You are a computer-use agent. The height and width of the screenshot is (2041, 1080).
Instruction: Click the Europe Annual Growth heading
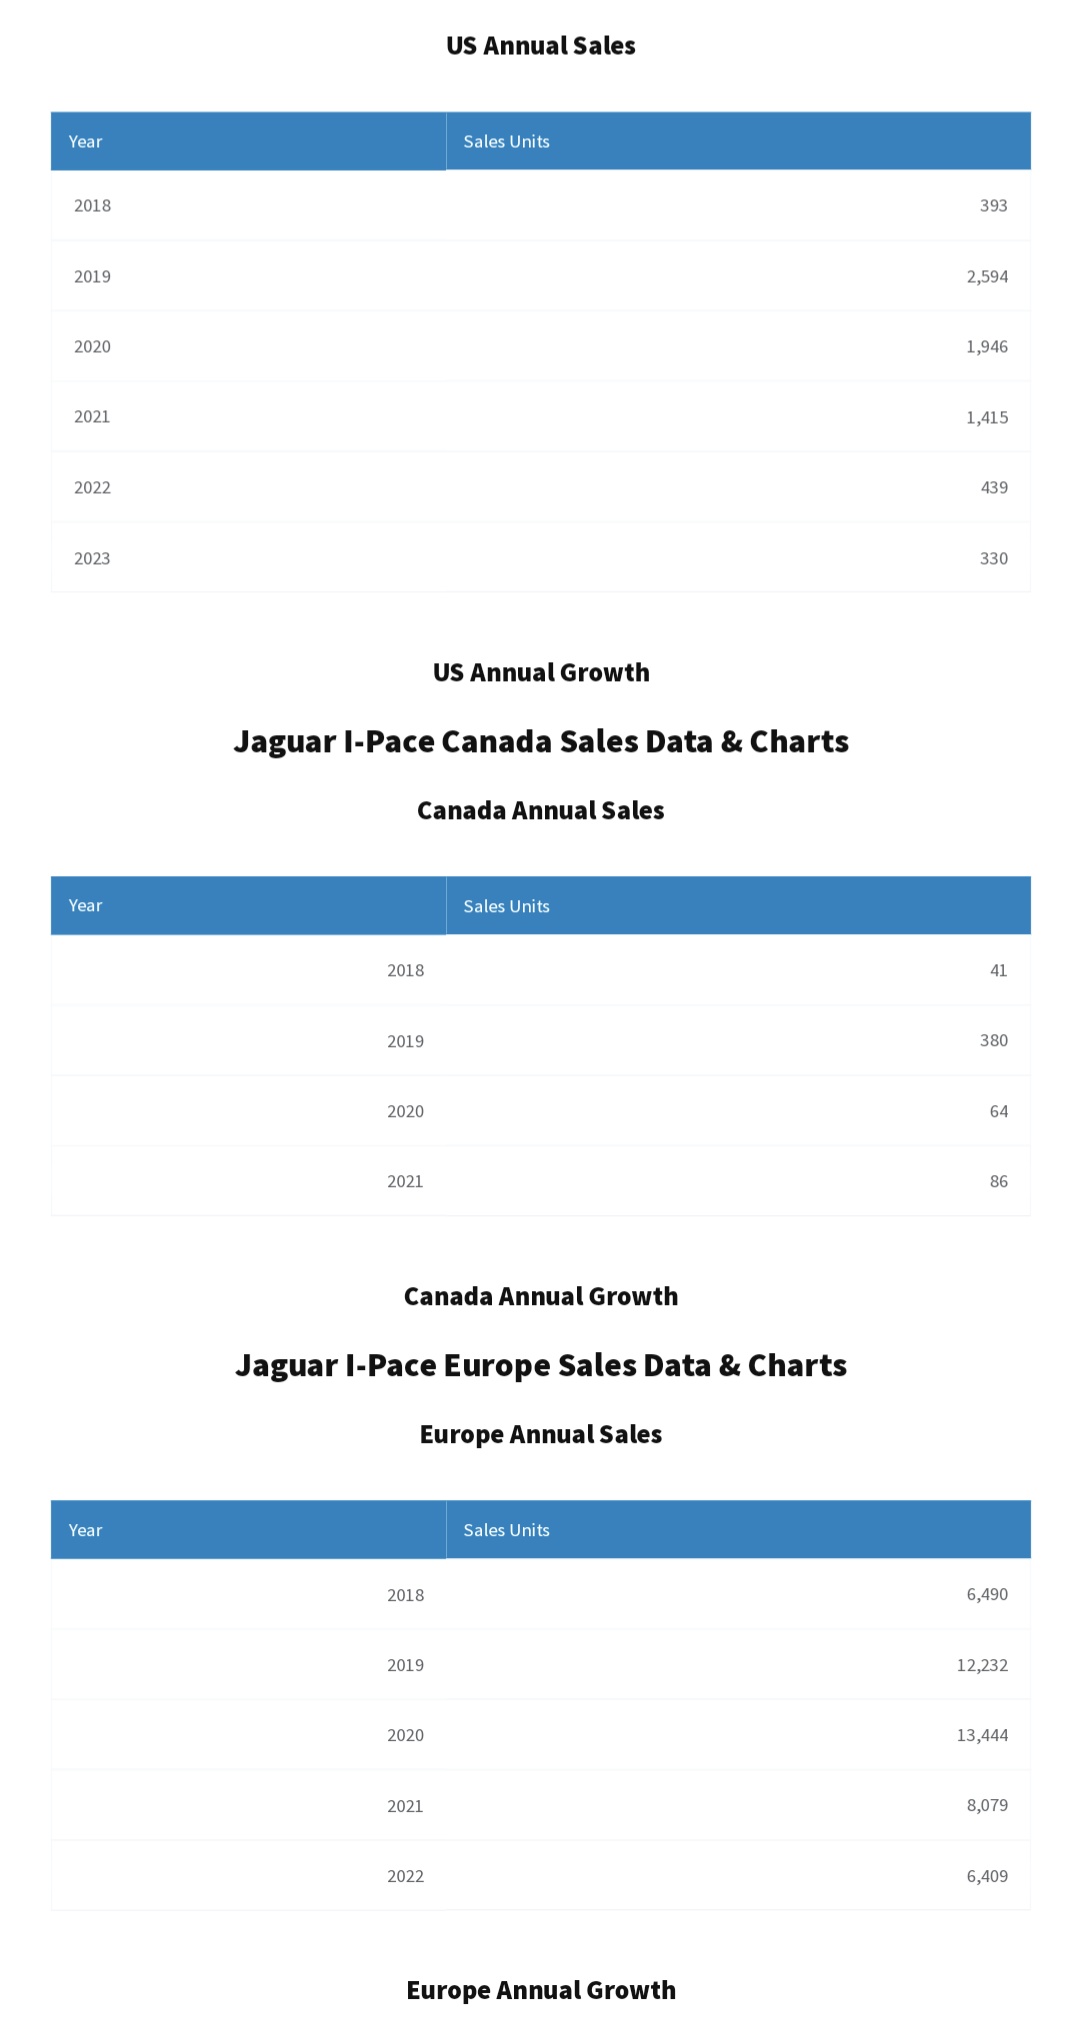pos(540,1990)
